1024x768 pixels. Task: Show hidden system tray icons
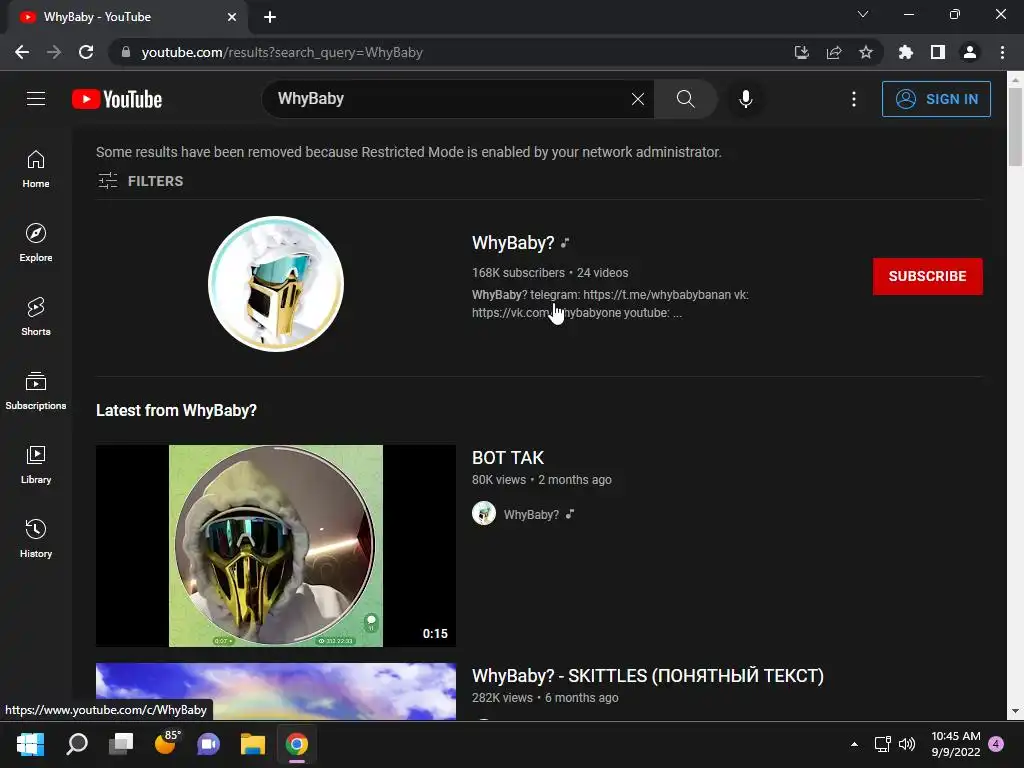pyautogui.click(x=854, y=744)
